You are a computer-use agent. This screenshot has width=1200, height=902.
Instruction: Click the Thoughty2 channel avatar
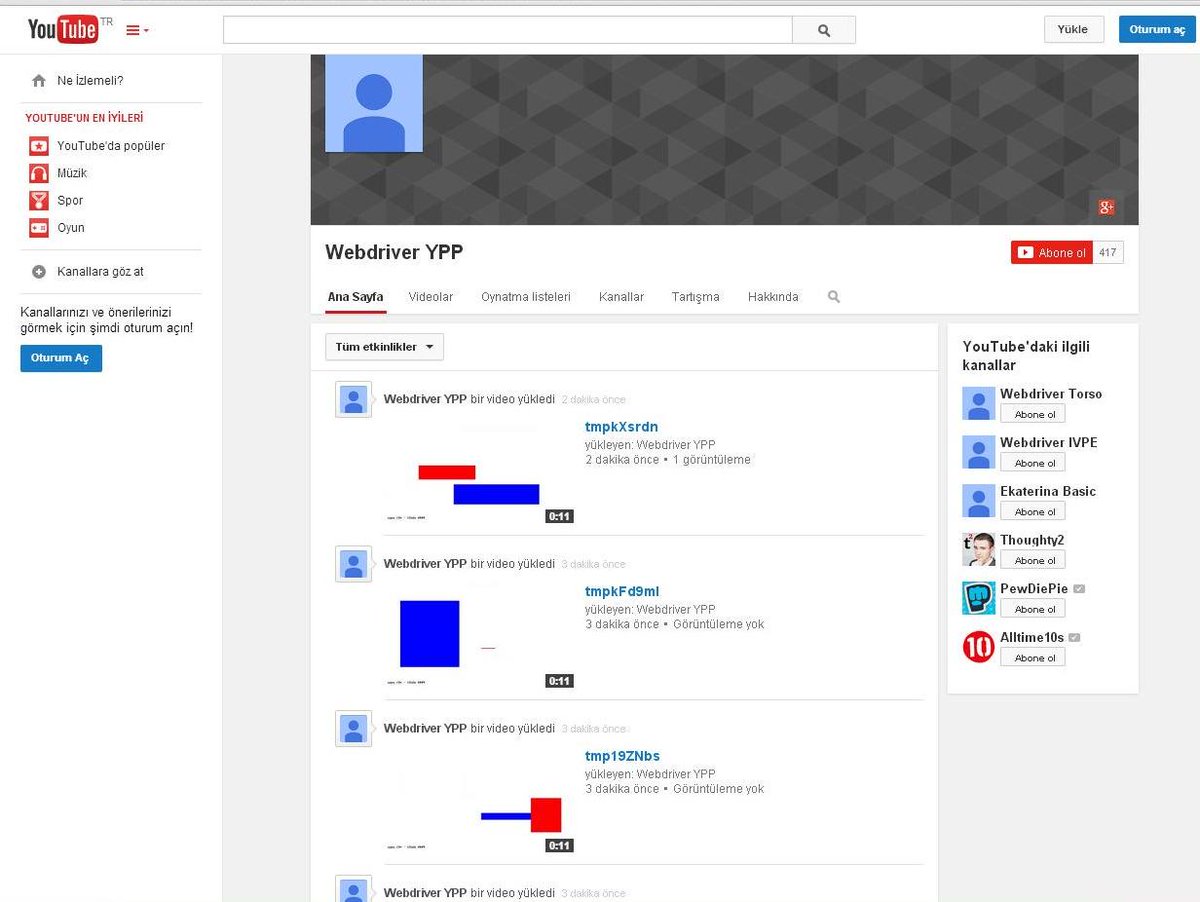click(x=978, y=549)
